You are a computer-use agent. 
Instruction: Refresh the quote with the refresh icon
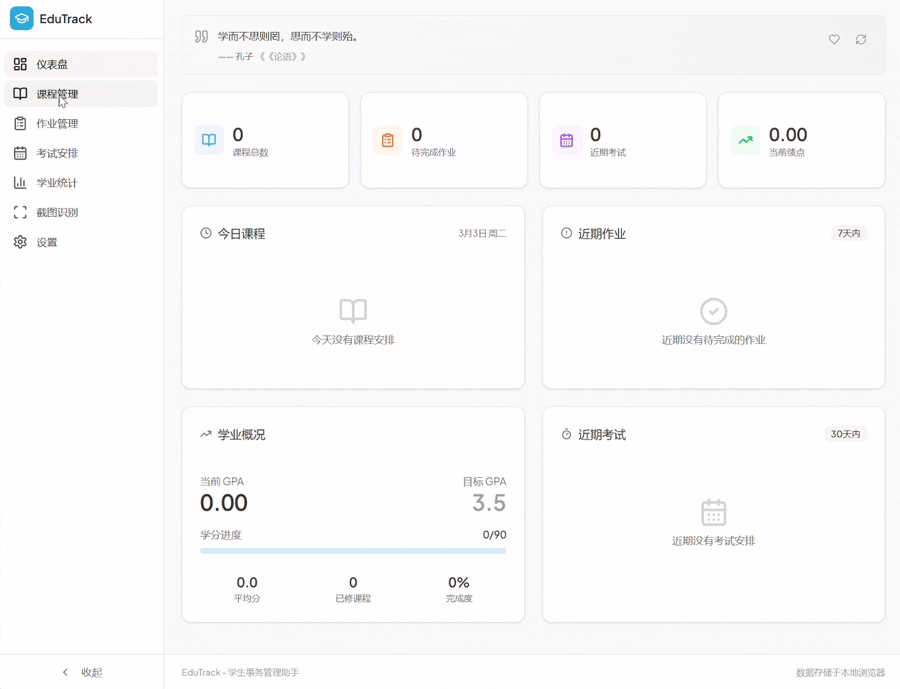point(861,40)
